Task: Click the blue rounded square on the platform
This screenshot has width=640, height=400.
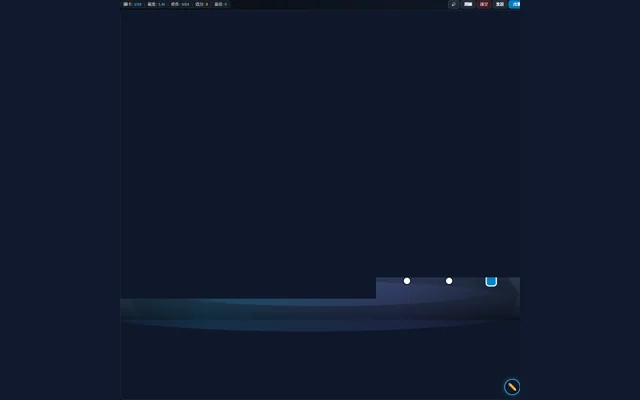Action: coord(491,281)
